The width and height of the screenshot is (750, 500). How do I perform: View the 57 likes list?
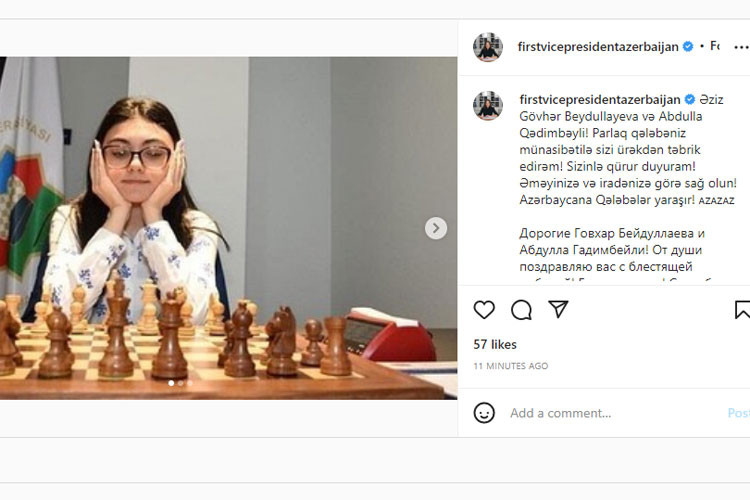tap(495, 344)
